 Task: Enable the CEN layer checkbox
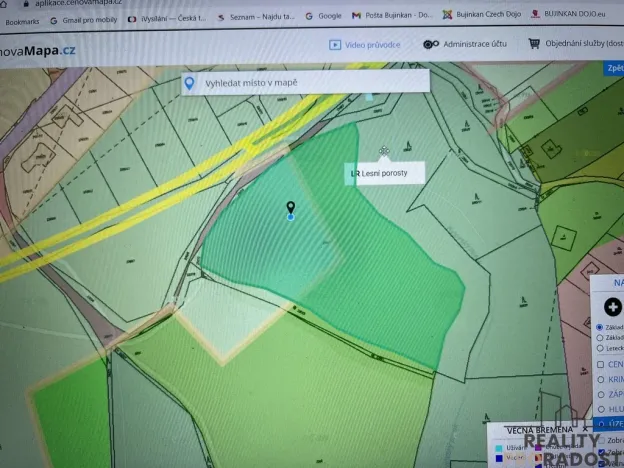coord(599,364)
